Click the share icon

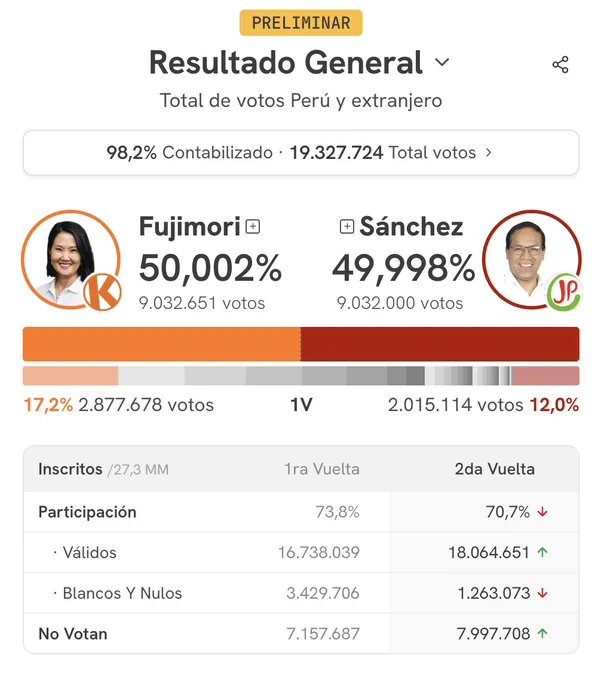coord(560,65)
